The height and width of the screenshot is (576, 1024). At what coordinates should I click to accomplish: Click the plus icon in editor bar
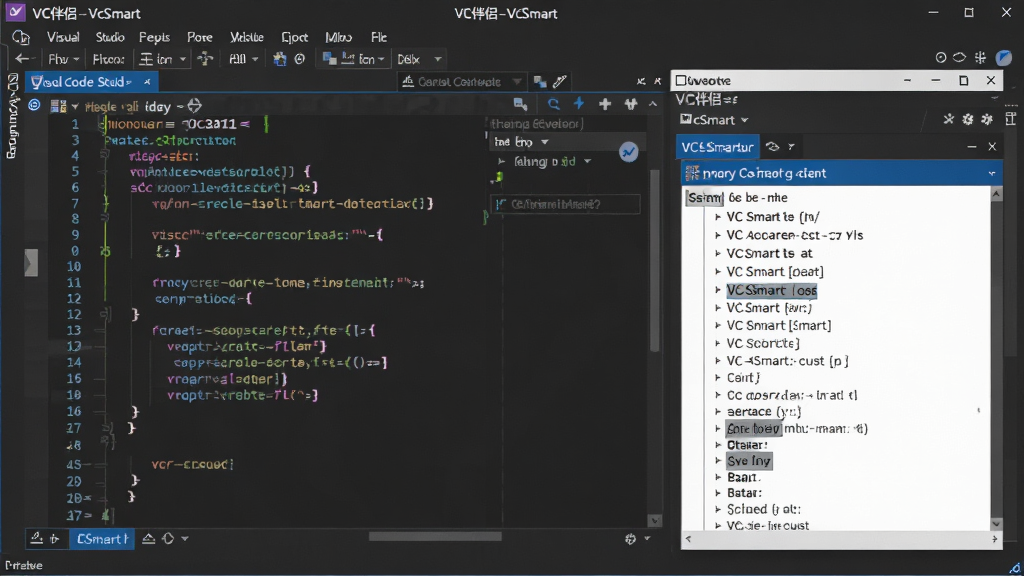(605, 104)
